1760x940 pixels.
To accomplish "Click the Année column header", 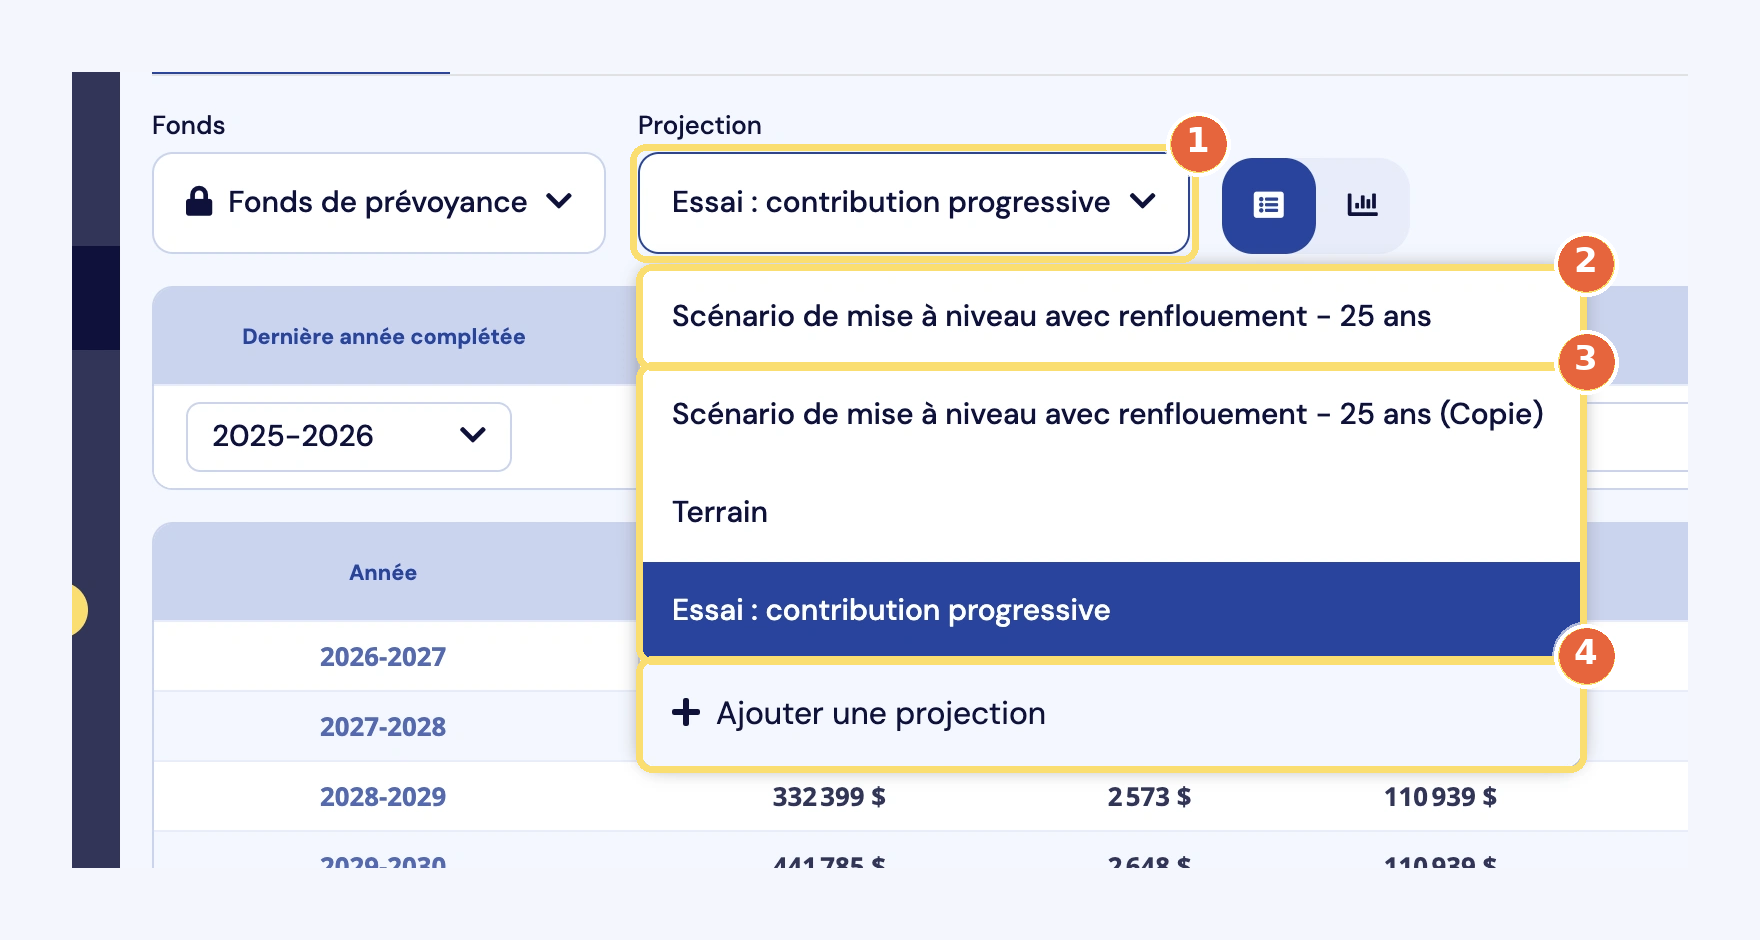I will point(383,573).
